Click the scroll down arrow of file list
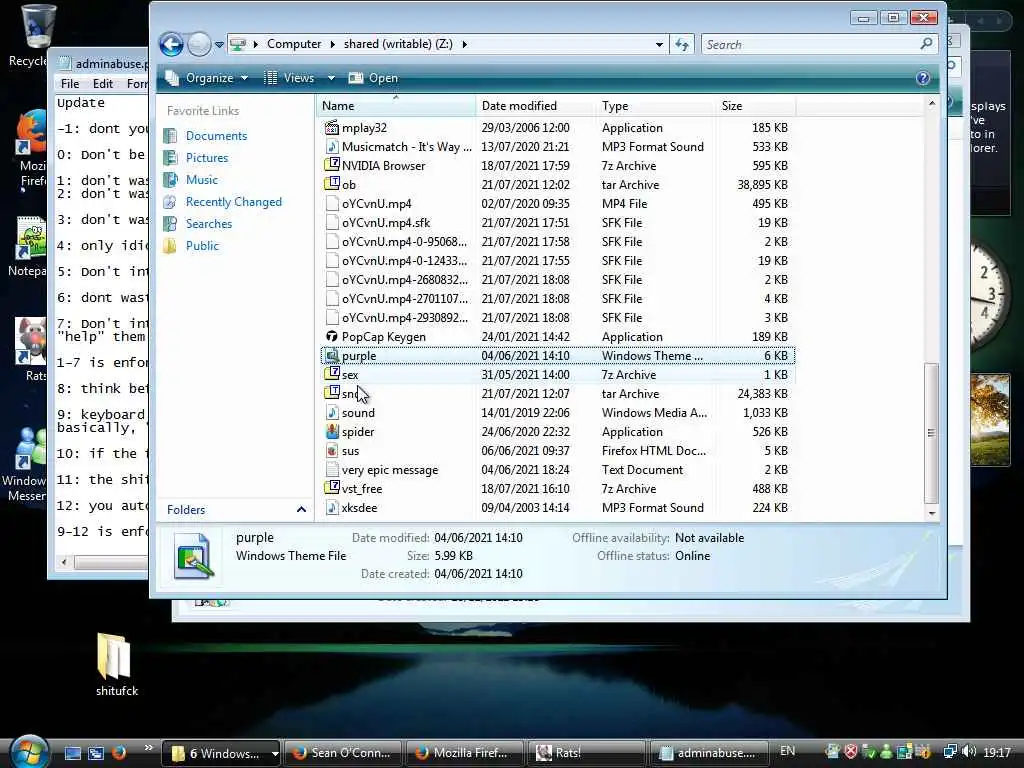The height and width of the screenshot is (768, 1024). pyautogui.click(x=932, y=513)
